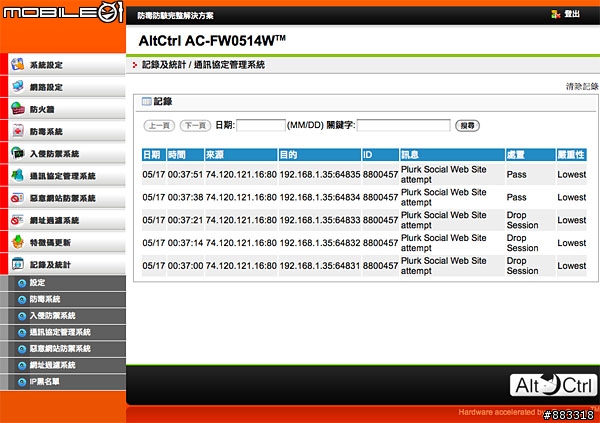Click the 系統設定 sidebar icon
Viewport: 600px width, 423px height.
18,65
